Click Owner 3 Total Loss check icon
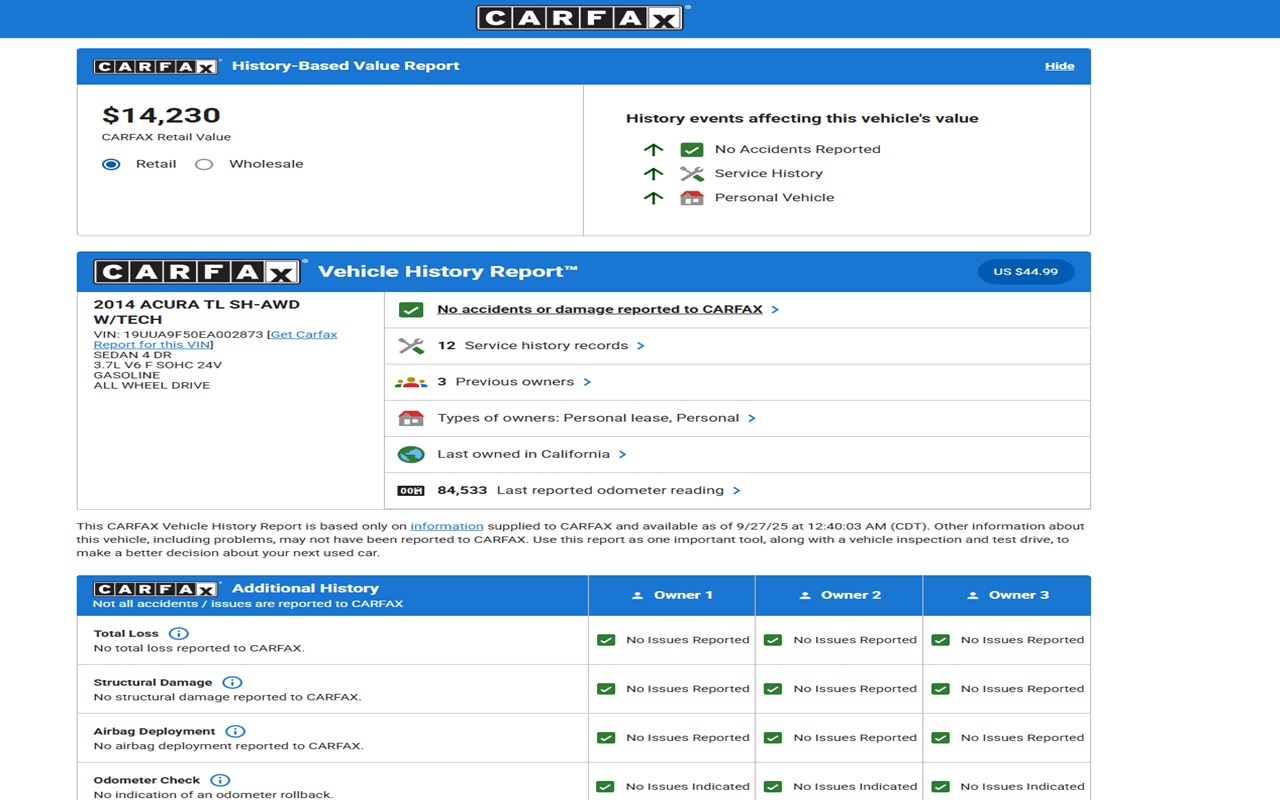Screen dimensions: 1280x800 (941, 640)
